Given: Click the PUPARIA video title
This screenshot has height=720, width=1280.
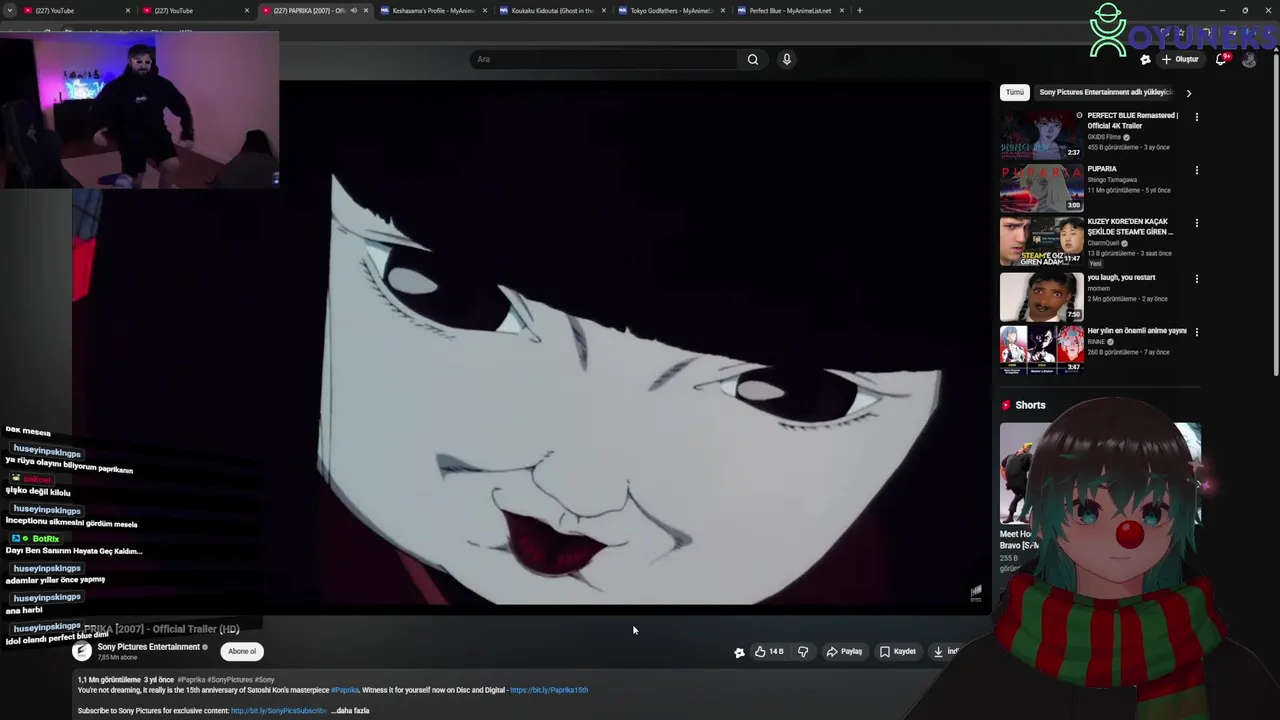Looking at the screenshot, I should pyautogui.click(x=1102, y=169).
